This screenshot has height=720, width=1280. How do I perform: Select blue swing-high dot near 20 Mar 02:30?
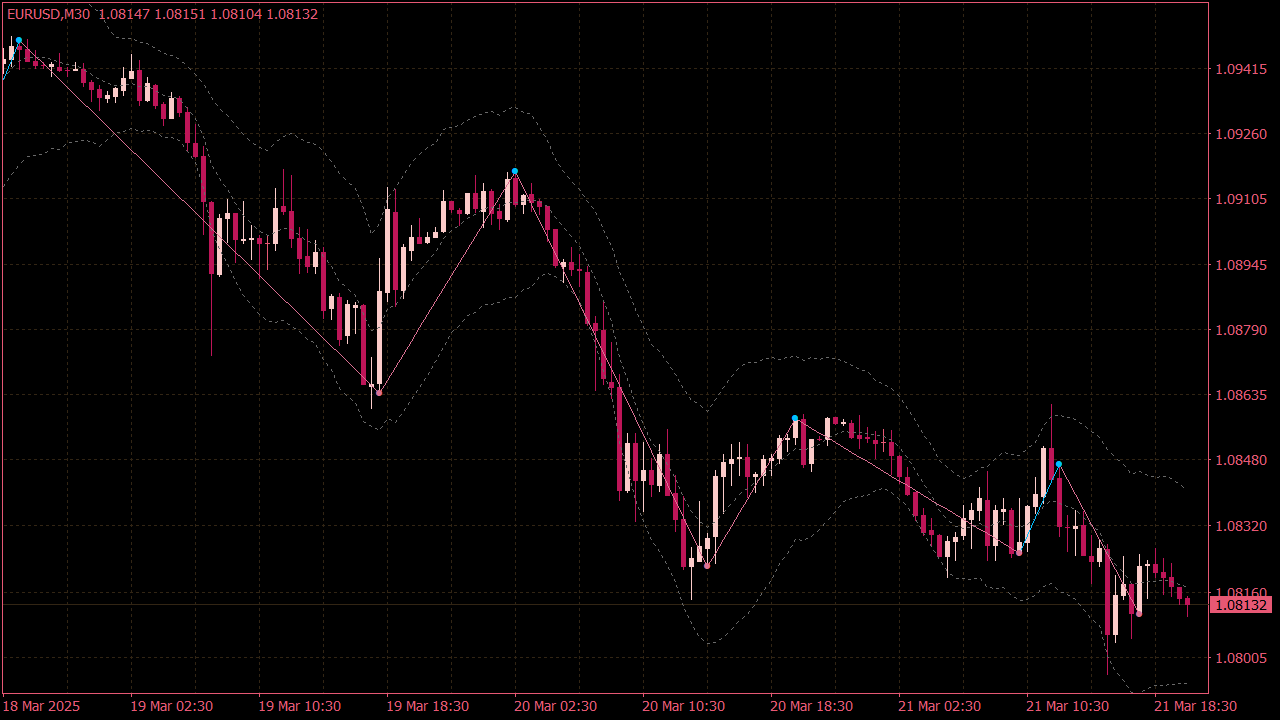point(515,171)
